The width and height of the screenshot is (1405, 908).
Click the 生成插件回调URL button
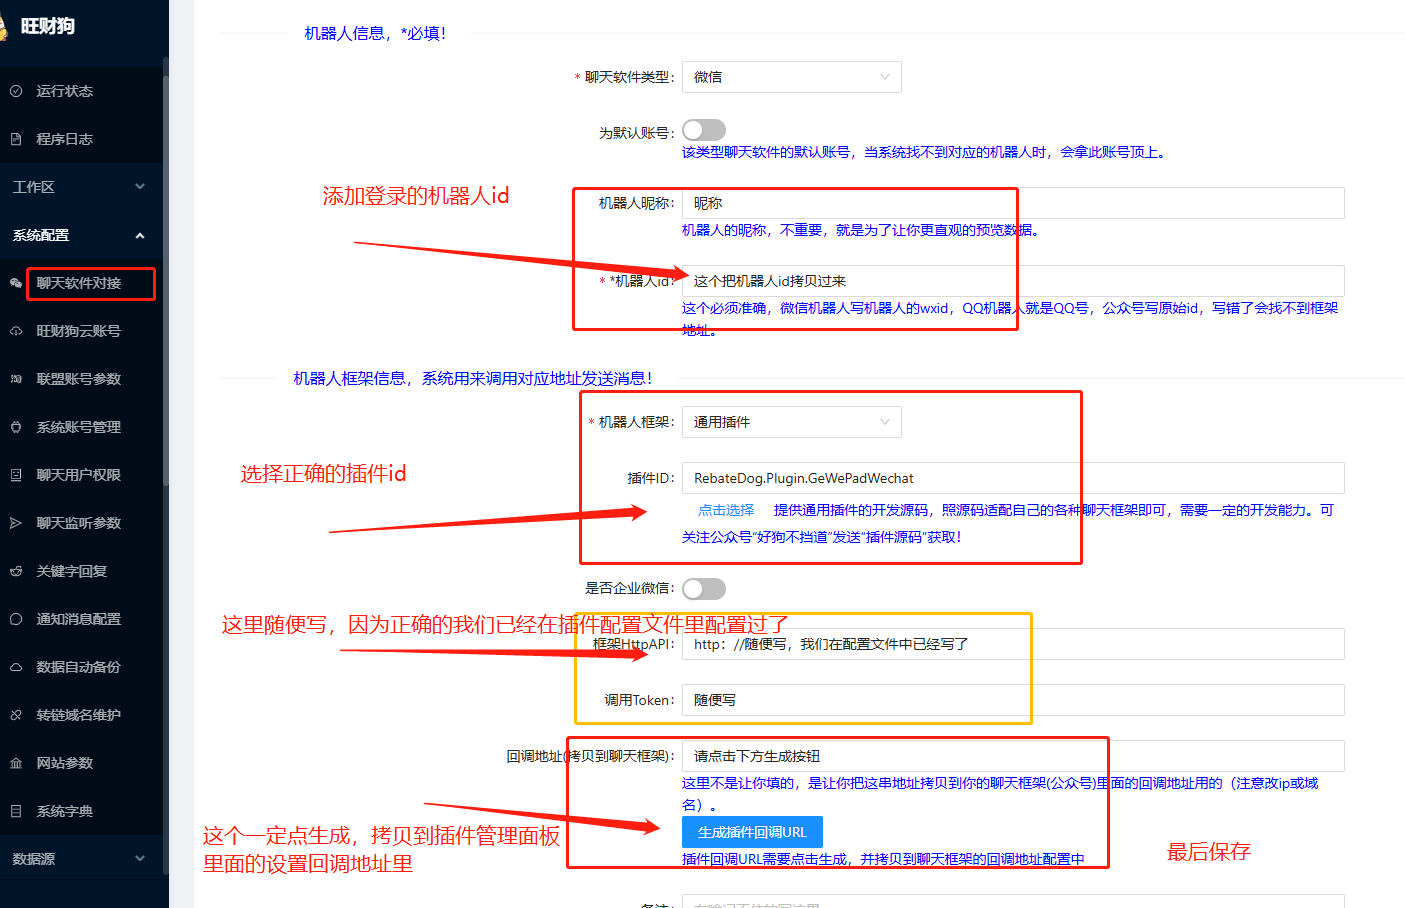[x=752, y=832]
